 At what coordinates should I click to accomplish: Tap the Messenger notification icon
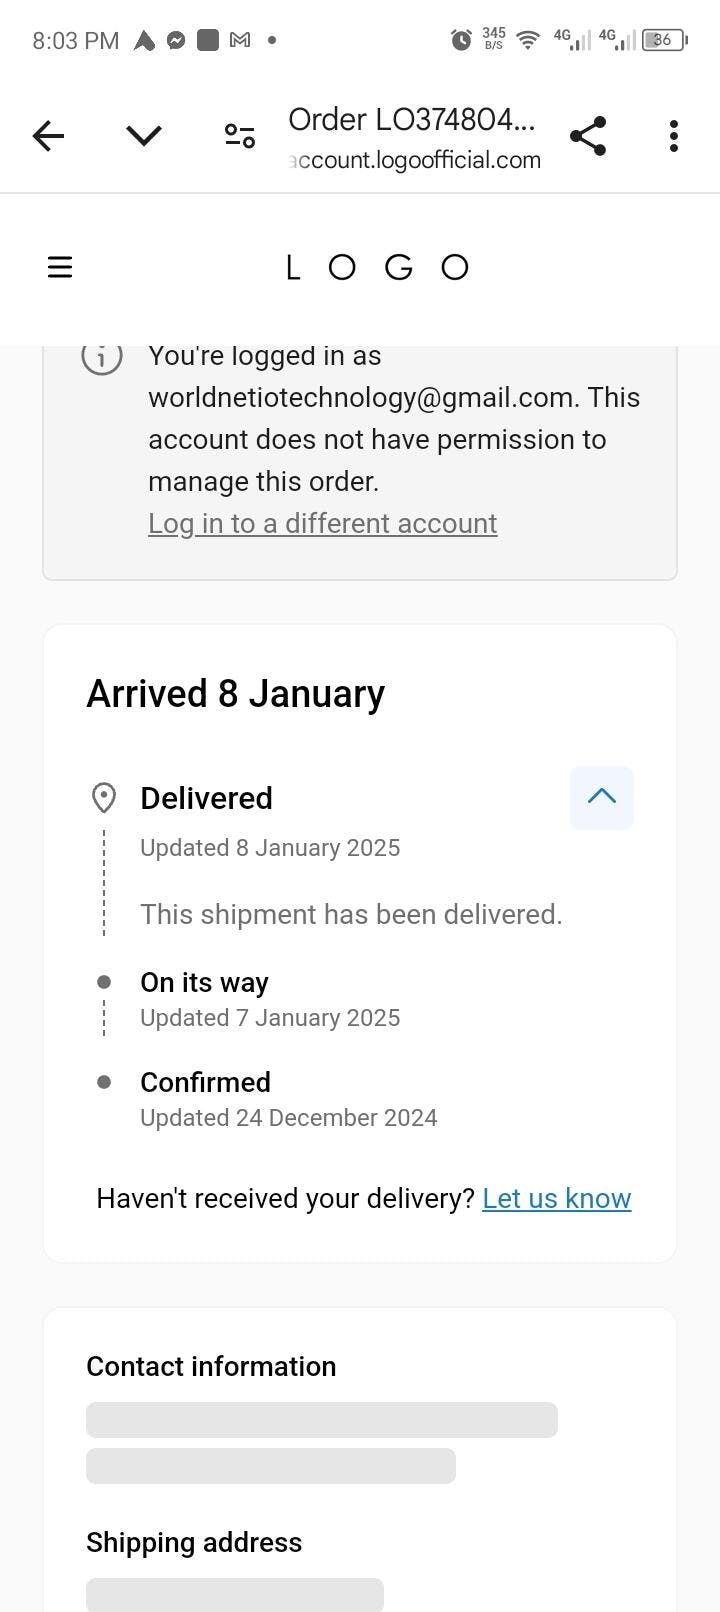[176, 41]
